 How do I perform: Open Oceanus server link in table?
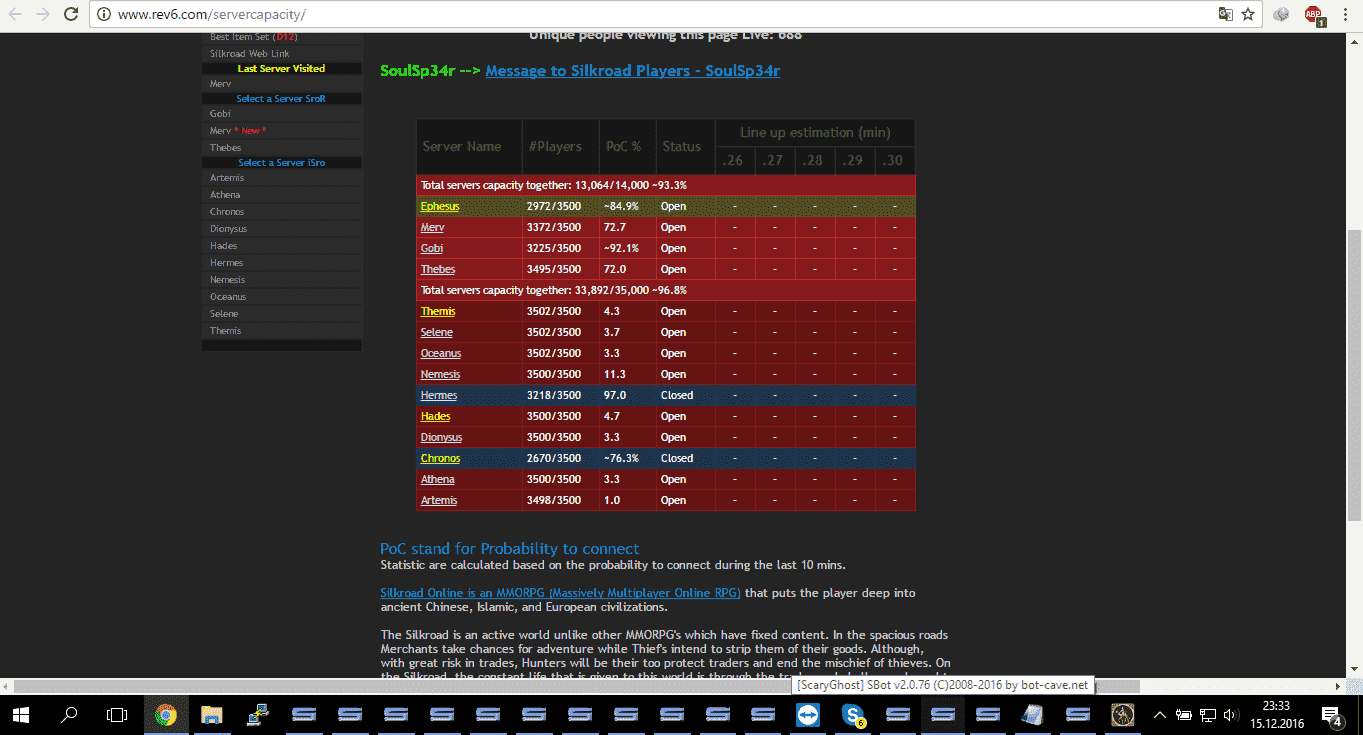[441, 353]
